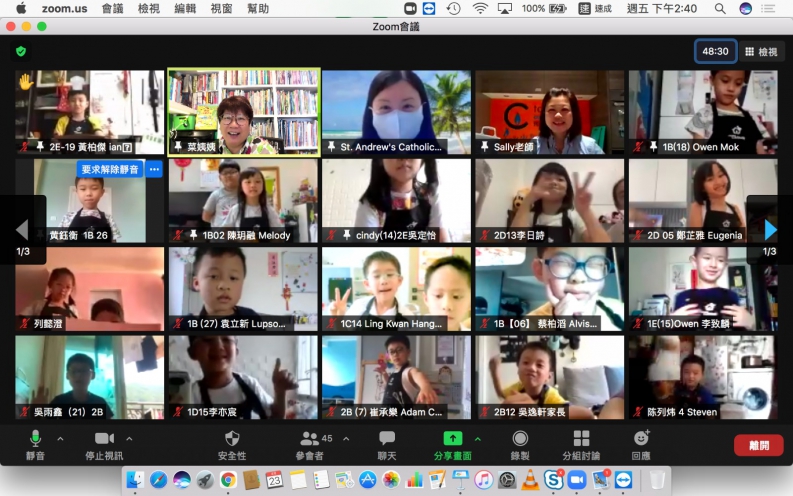
Task: Open the 編輯 menu in menu bar
Action: tap(185, 8)
